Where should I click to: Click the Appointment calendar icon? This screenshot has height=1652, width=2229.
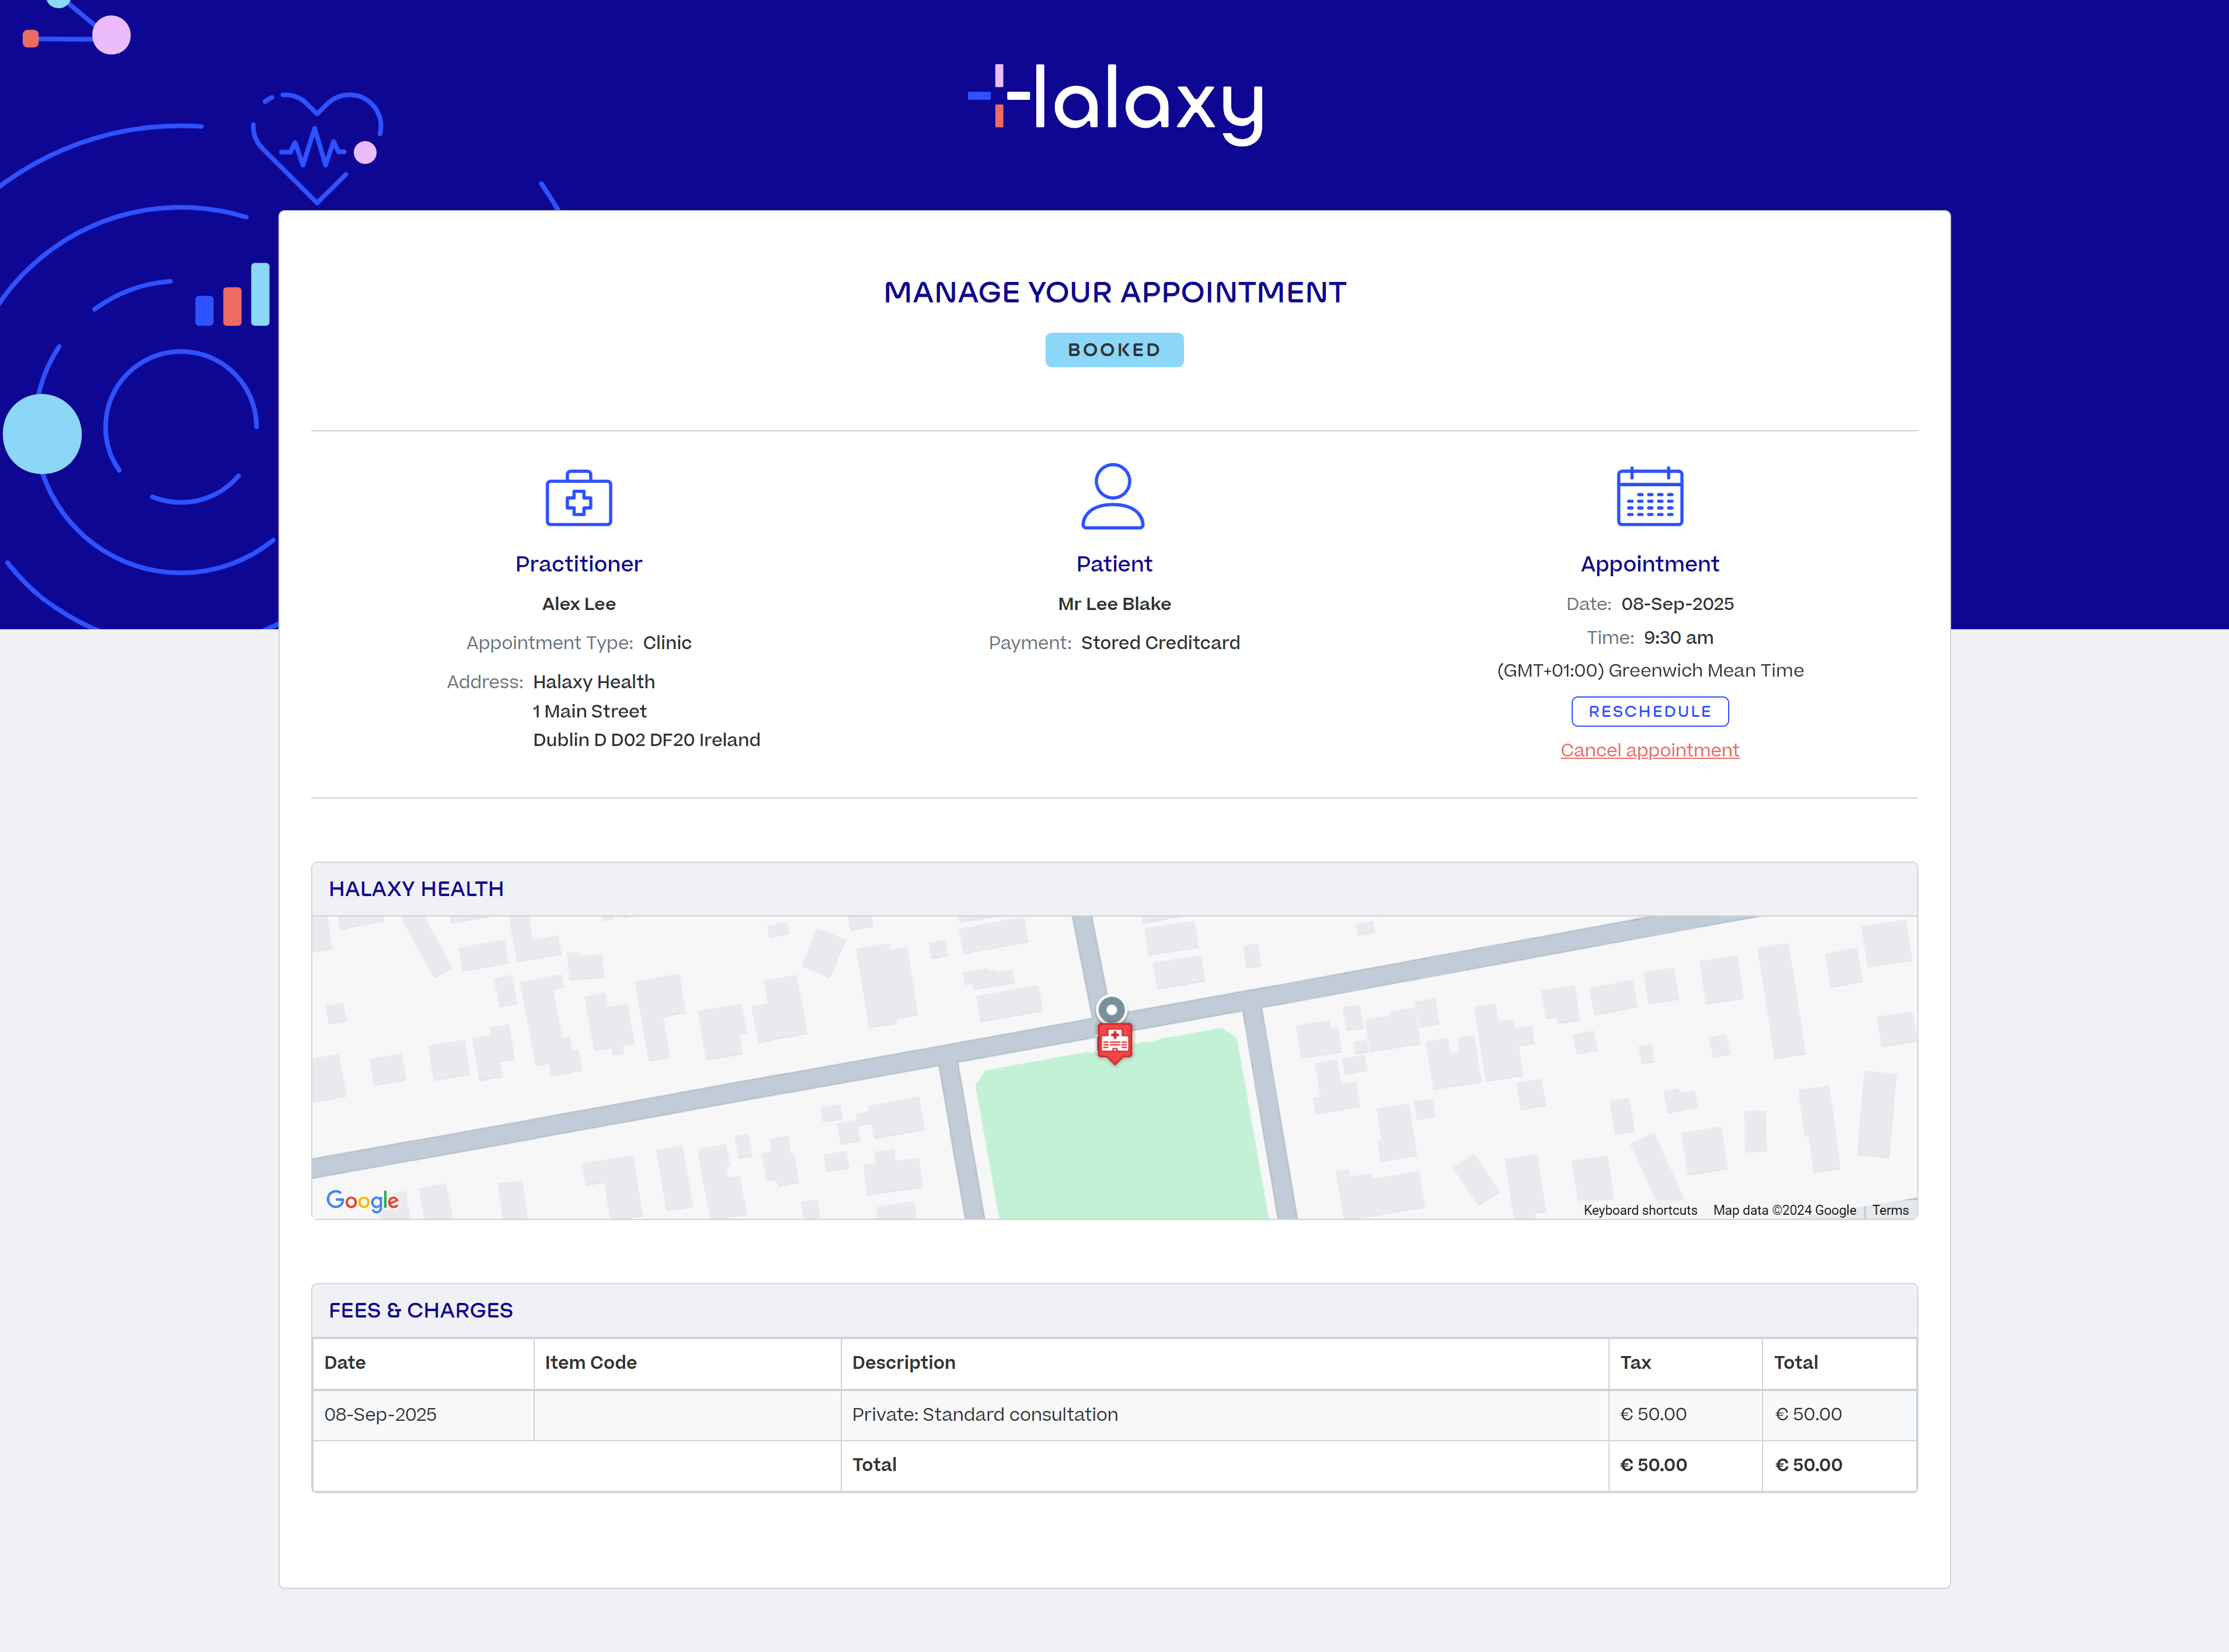(1650, 496)
